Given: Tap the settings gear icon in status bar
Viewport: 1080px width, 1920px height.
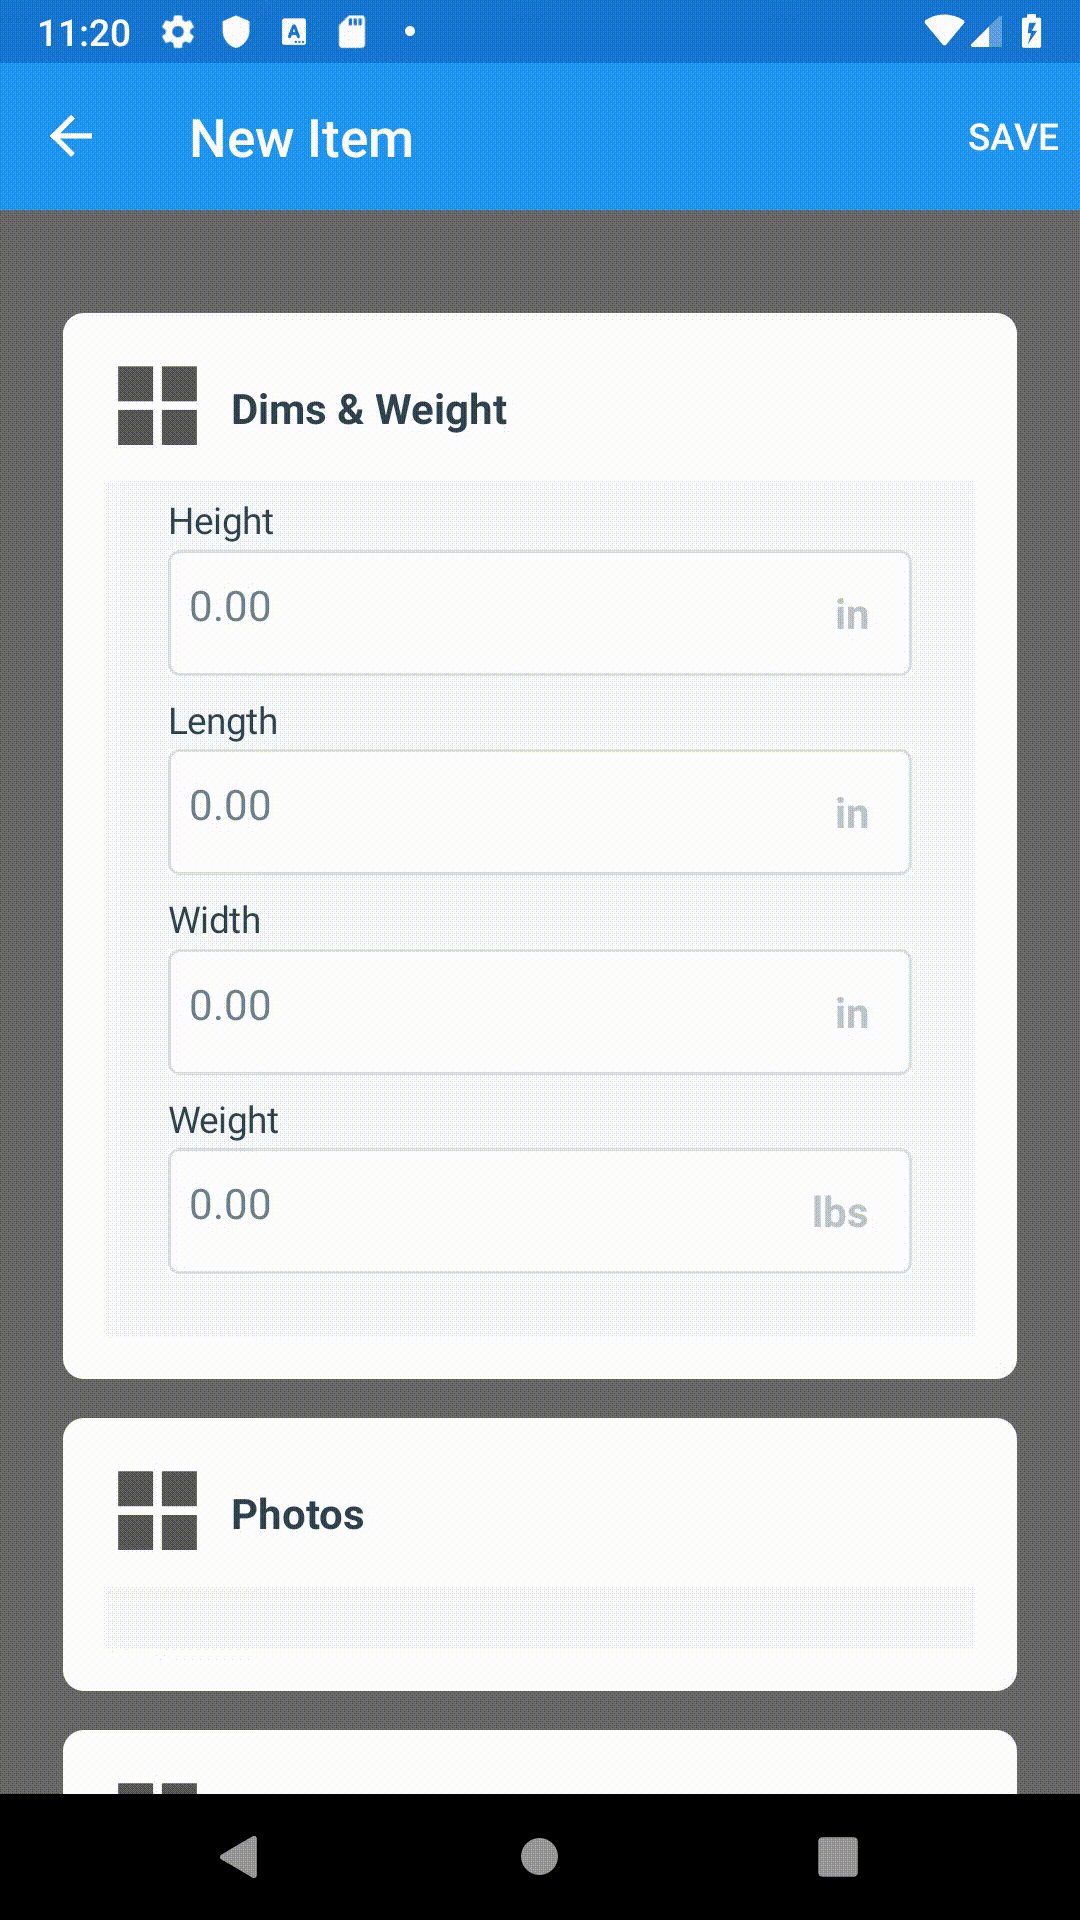Looking at the screenshot, I should tap(178, 30).
